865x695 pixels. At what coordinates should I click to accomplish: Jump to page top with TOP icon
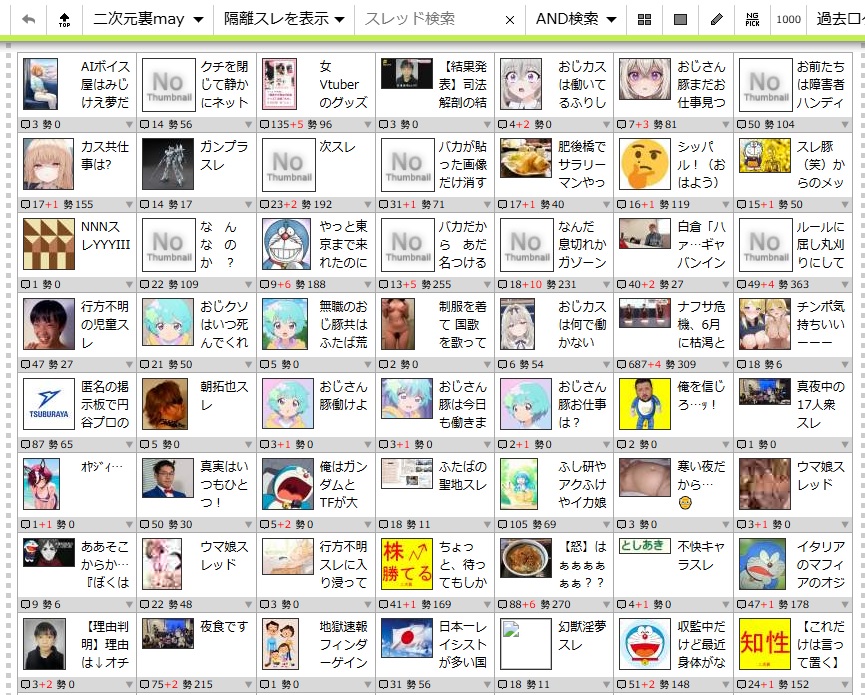[65, 19]
